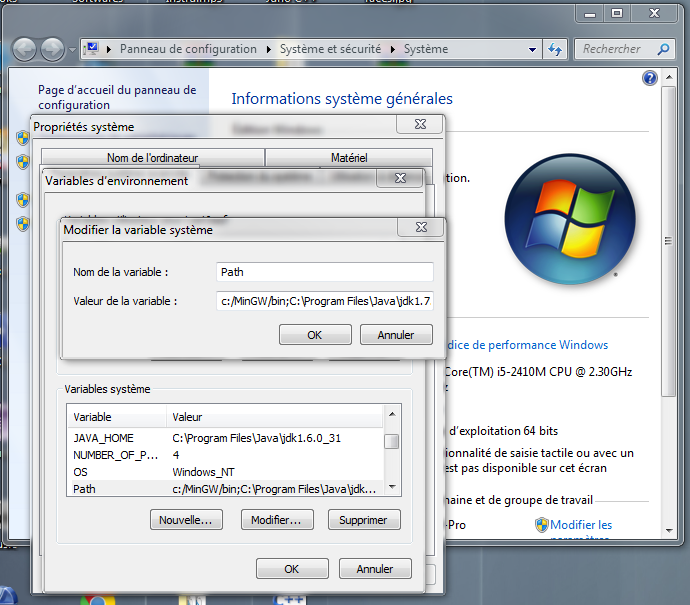This screenshot has height=605, width=690.
Task: Close the Propriétés système dialog
Action: point(420,125)
